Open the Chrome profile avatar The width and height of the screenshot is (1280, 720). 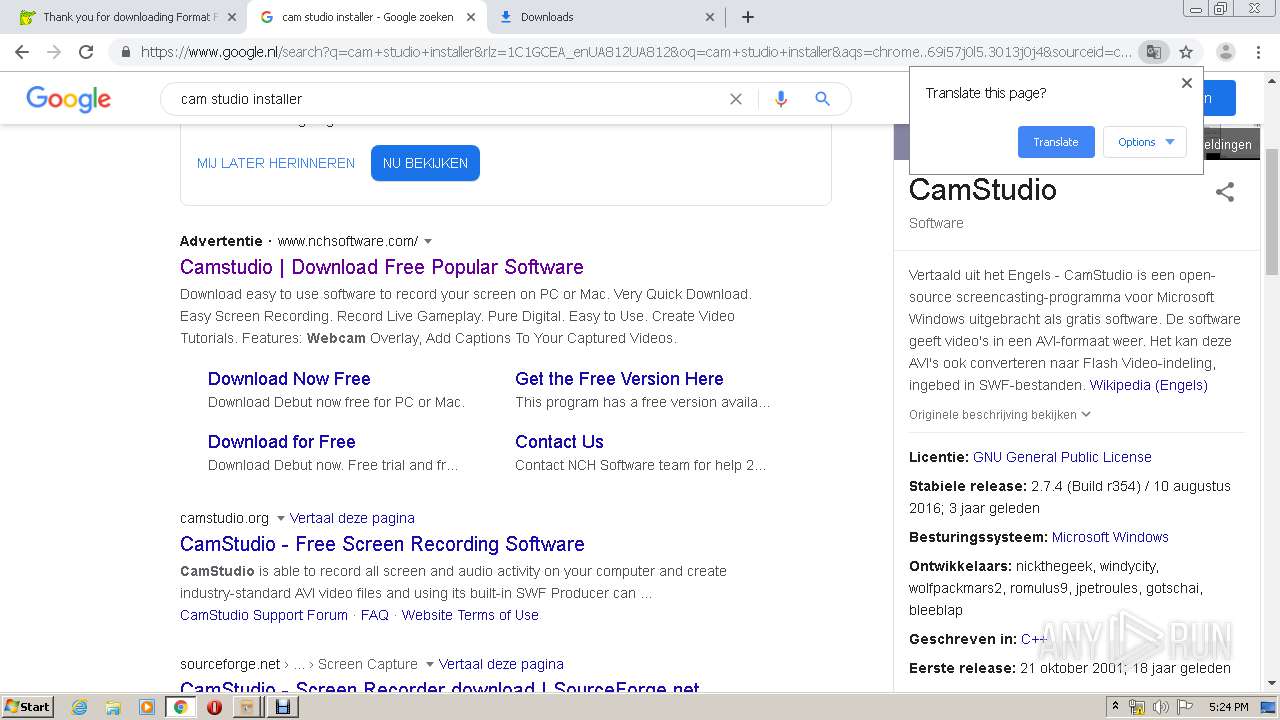[1225, 52]
